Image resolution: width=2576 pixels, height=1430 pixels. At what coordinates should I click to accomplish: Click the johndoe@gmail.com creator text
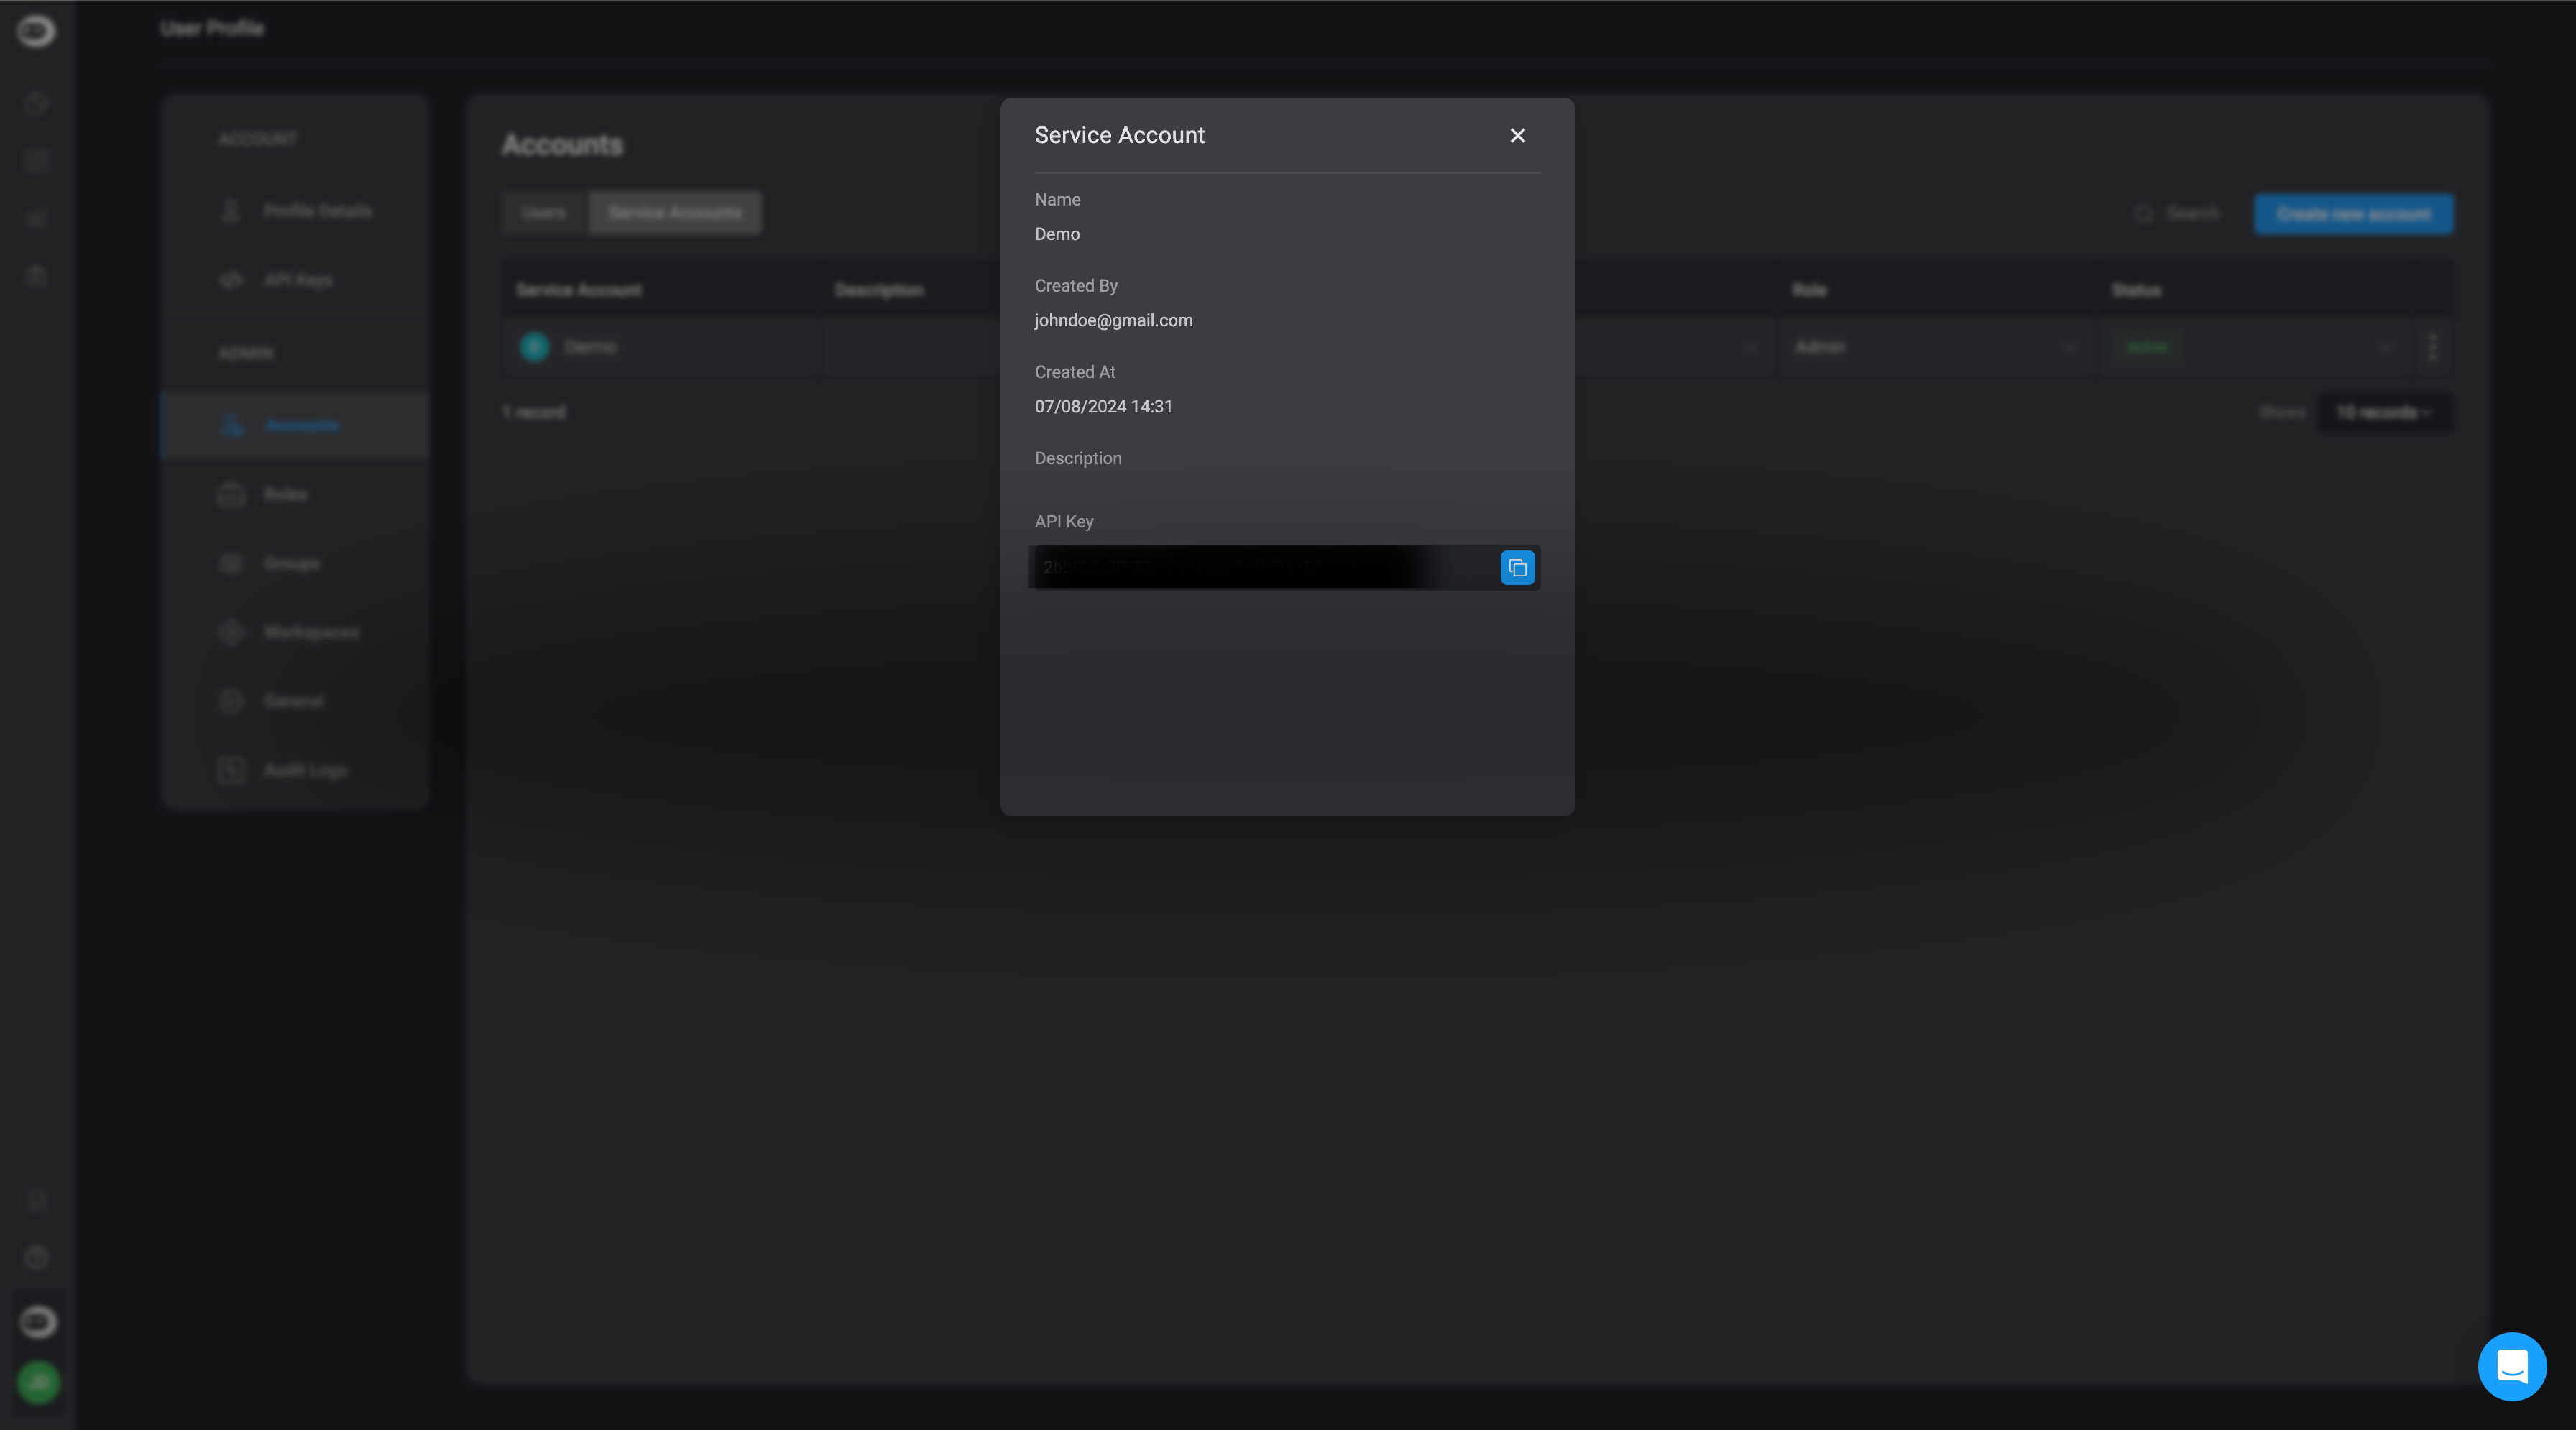click(x=1113, y=320)
